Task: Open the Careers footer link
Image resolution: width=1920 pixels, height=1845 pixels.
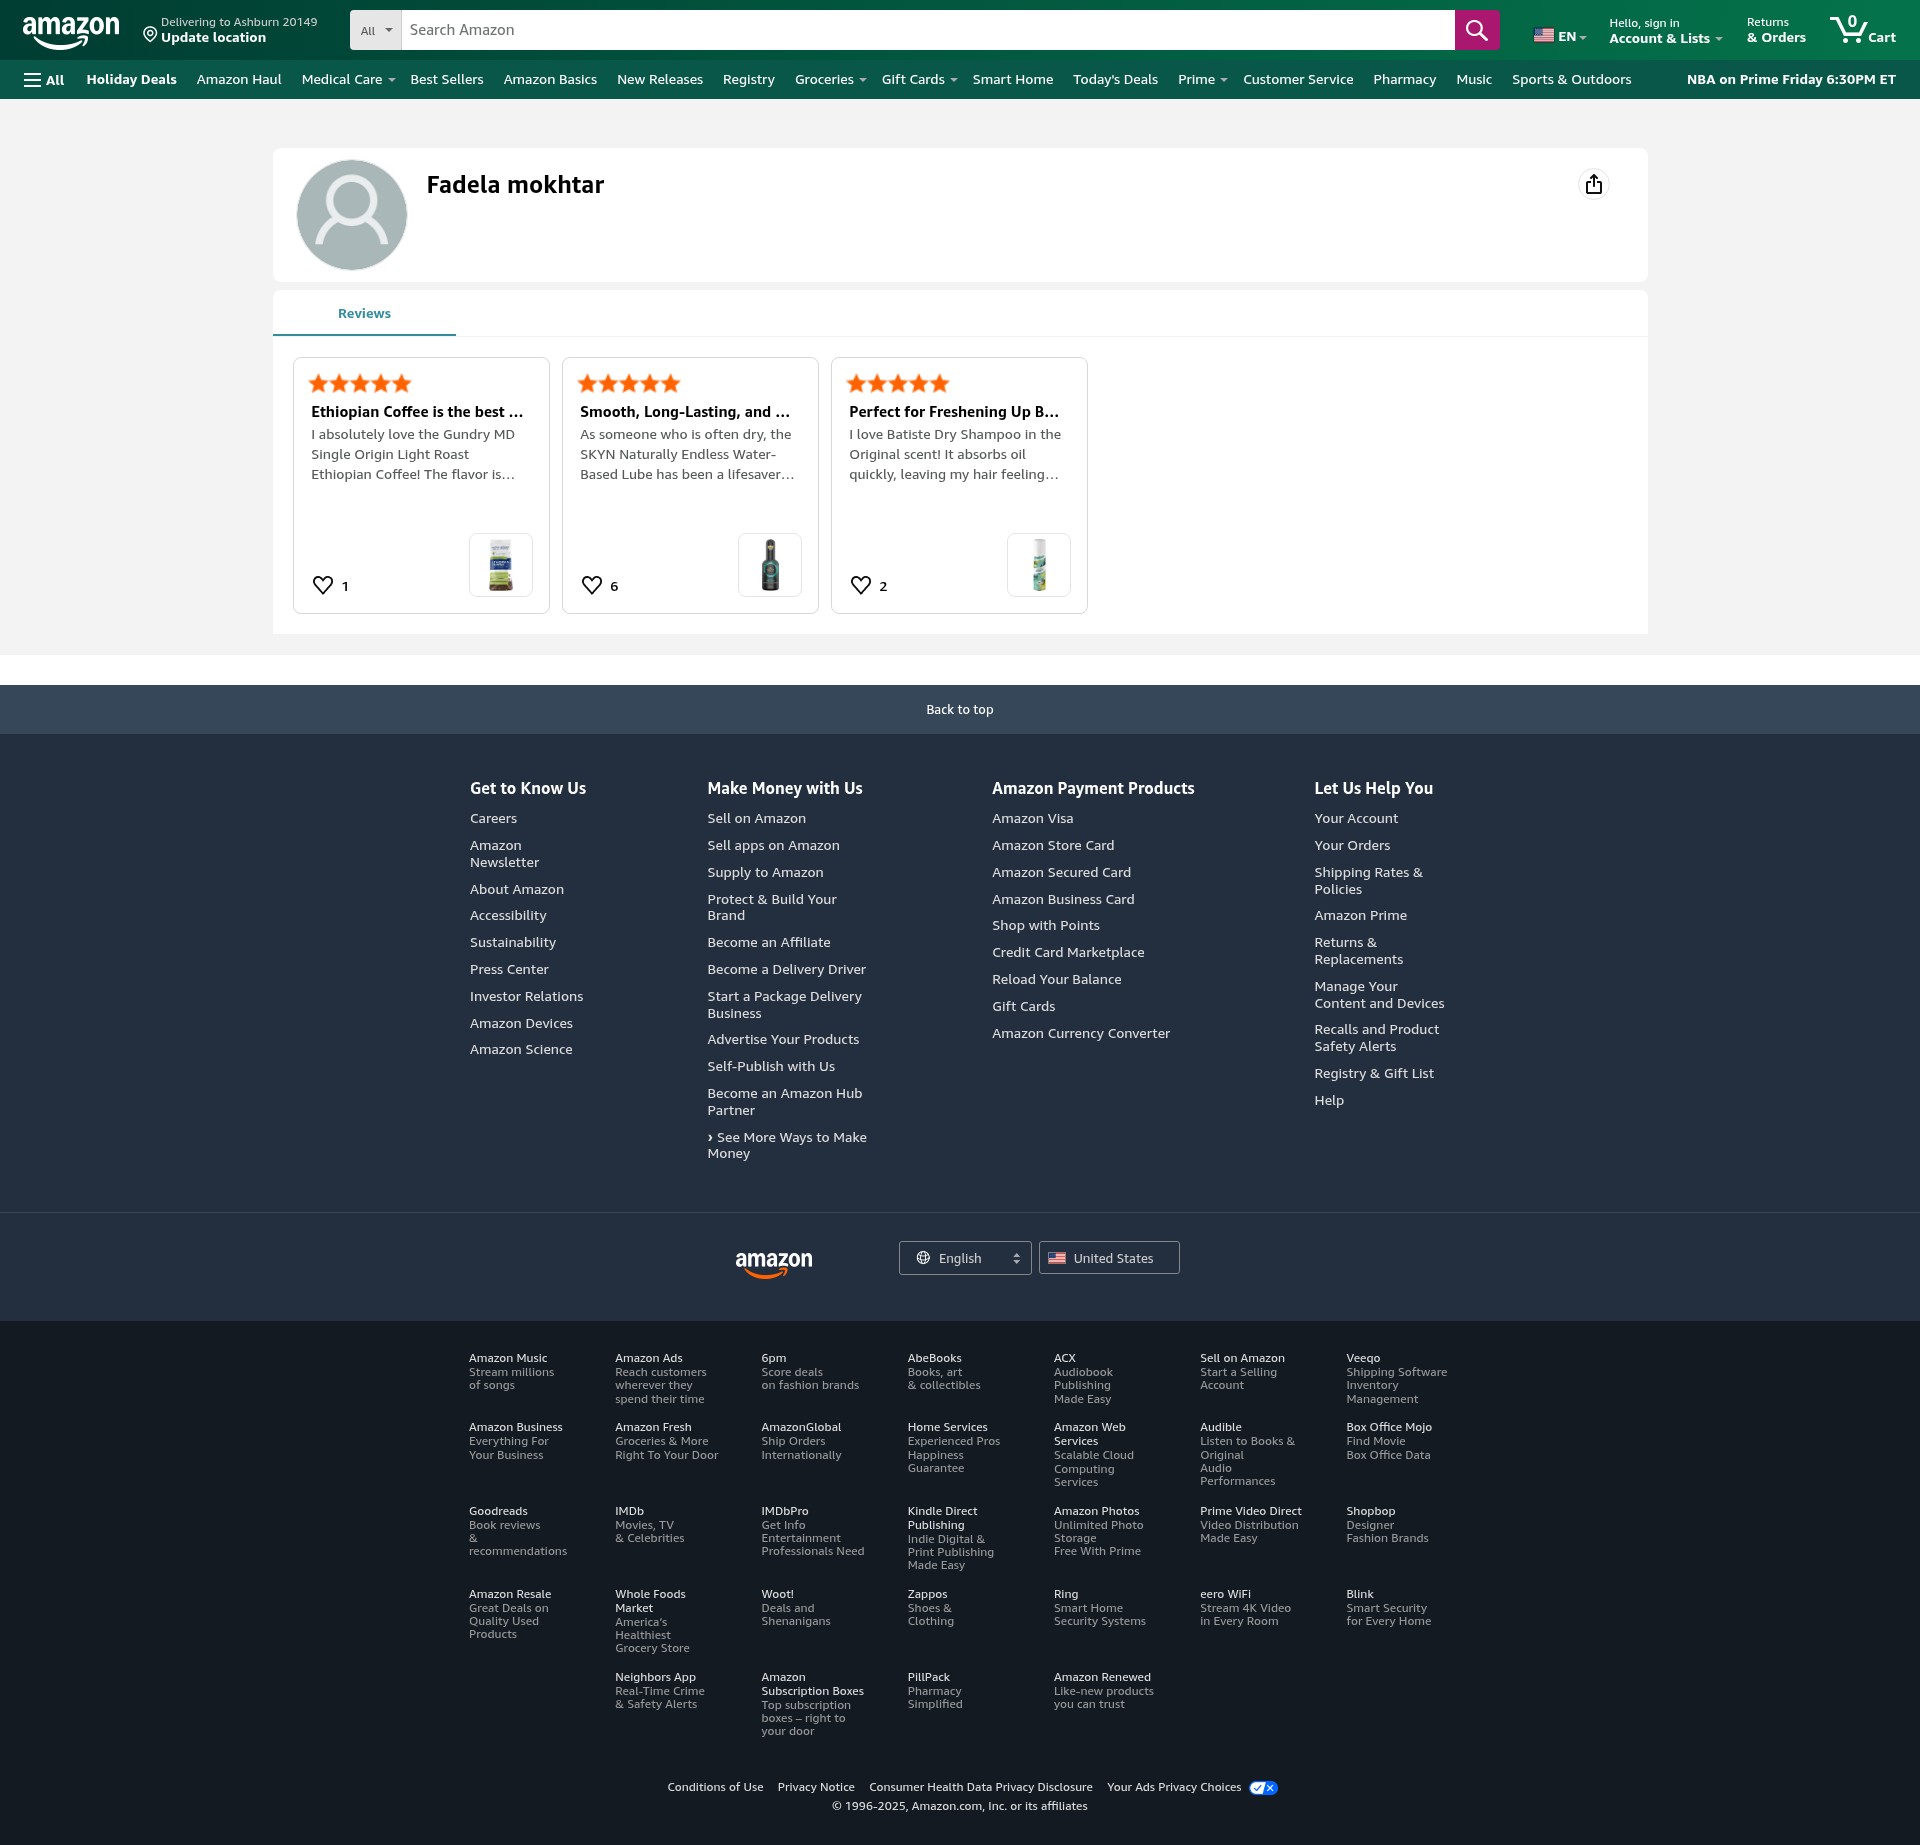Action: click(493, 819)
